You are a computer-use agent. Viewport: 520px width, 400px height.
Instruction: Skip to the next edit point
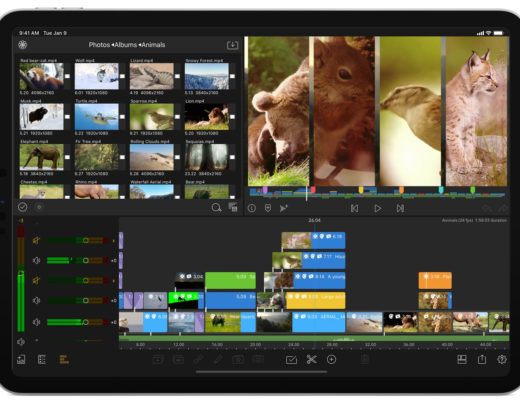400,208
